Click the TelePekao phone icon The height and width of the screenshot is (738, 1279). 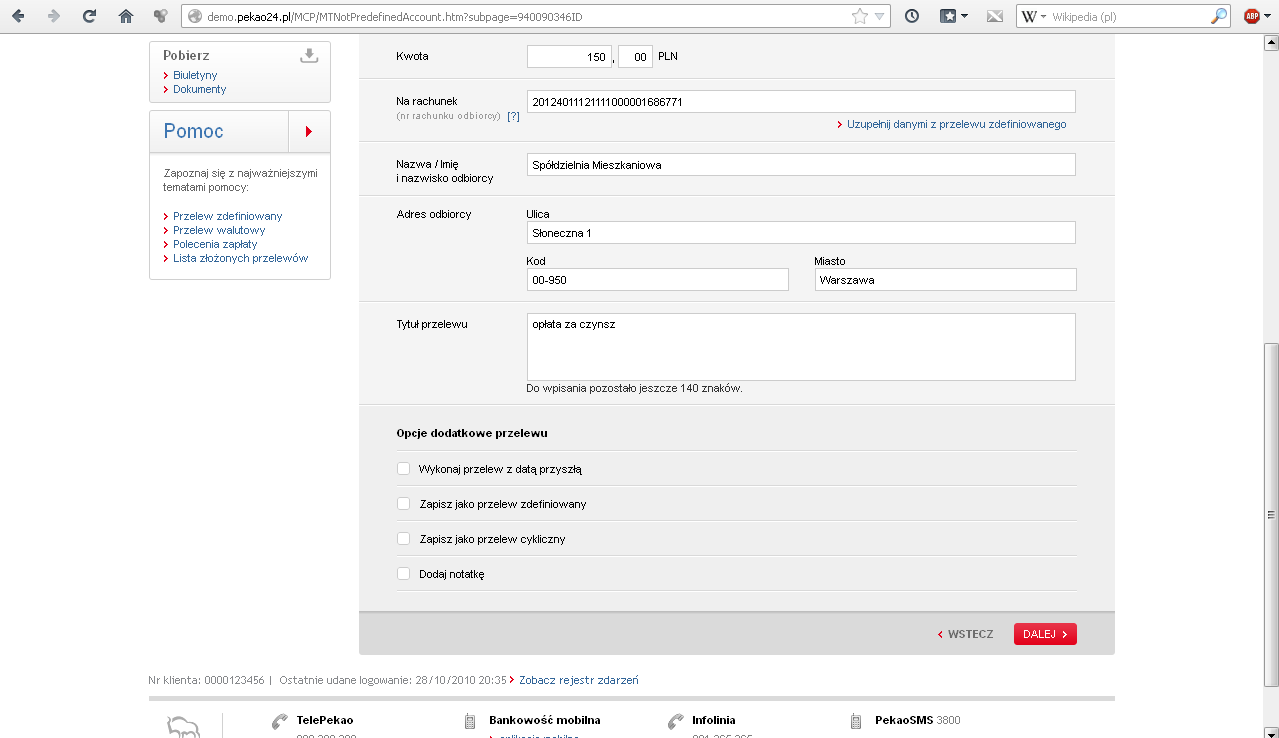pyautogui.click(x=279, y=722)
